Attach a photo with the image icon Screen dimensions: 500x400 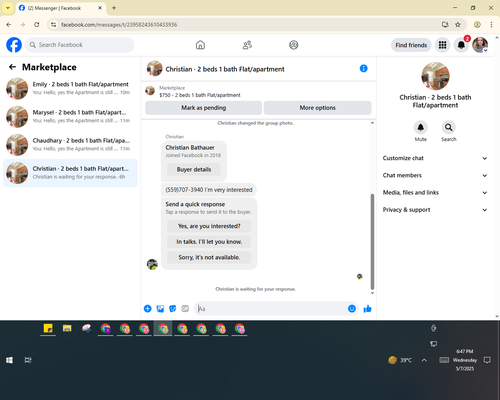pos(160,309)
